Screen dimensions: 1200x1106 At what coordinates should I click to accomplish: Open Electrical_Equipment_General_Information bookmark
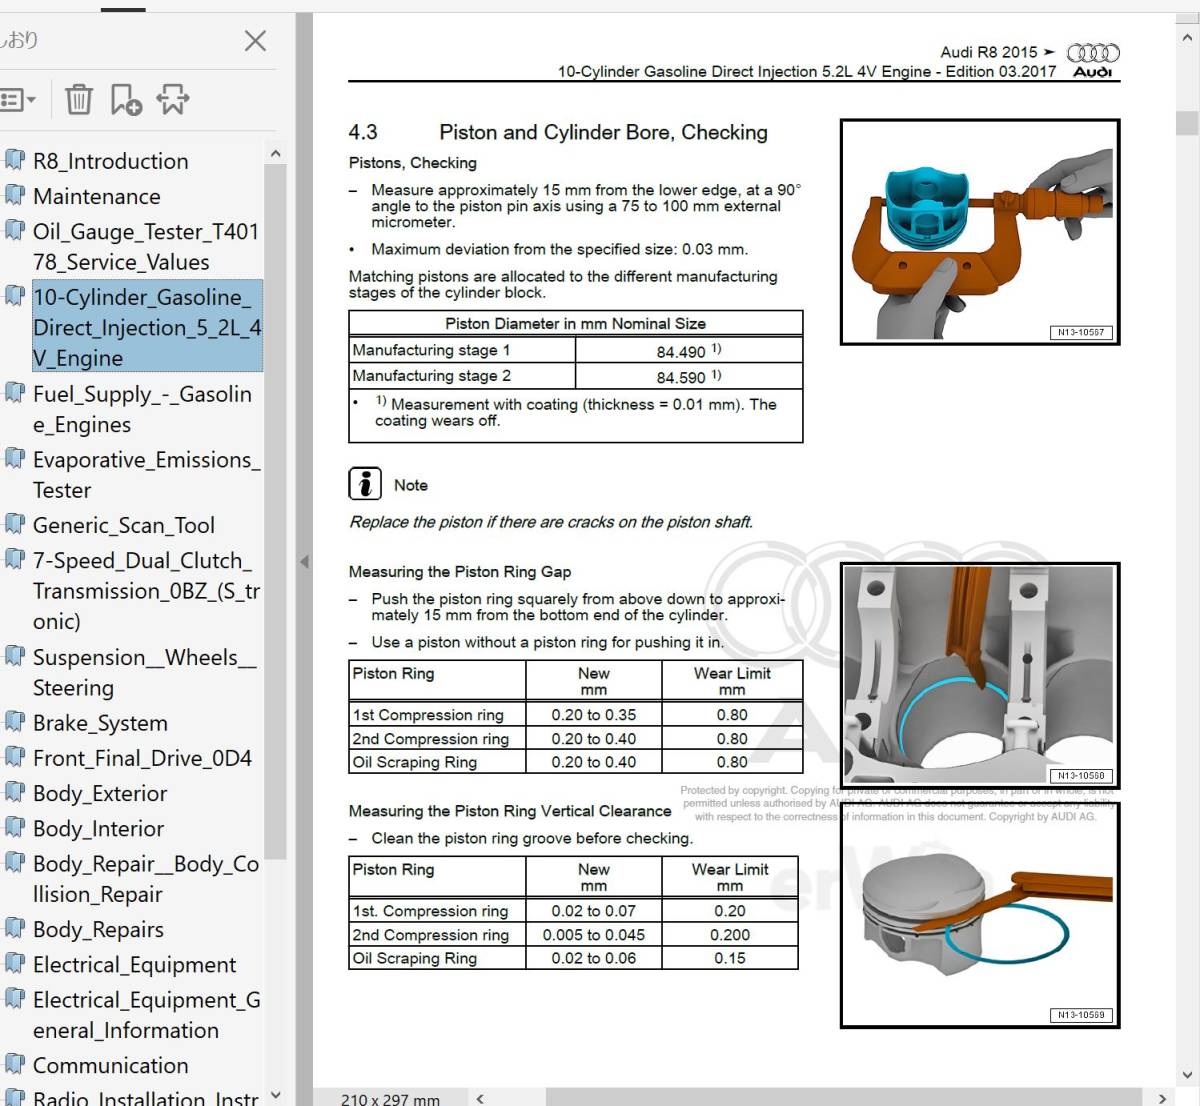(146, 1014)
